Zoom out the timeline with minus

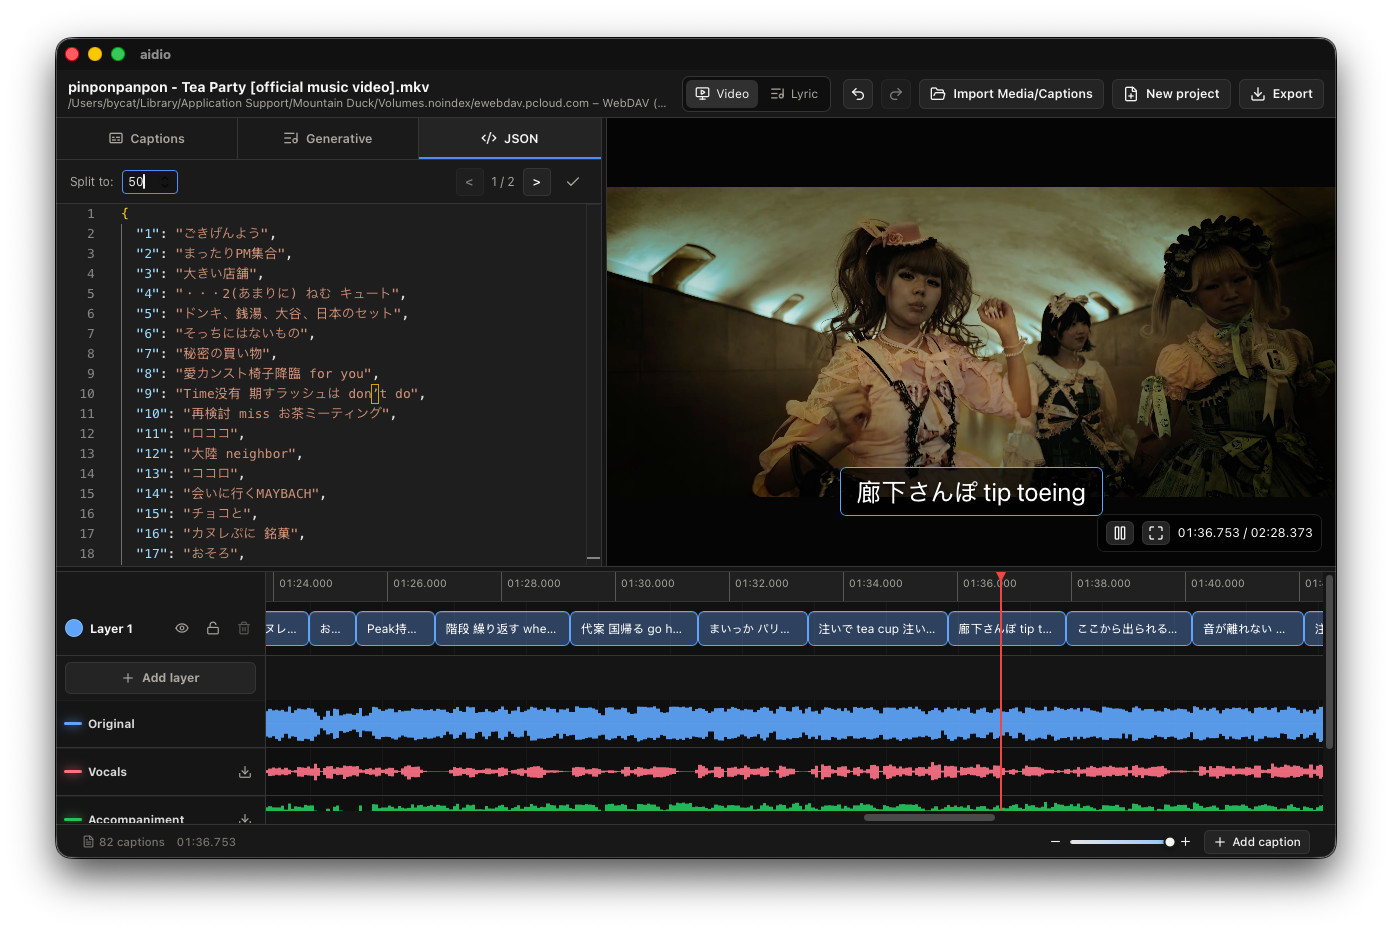point(1055,842)
